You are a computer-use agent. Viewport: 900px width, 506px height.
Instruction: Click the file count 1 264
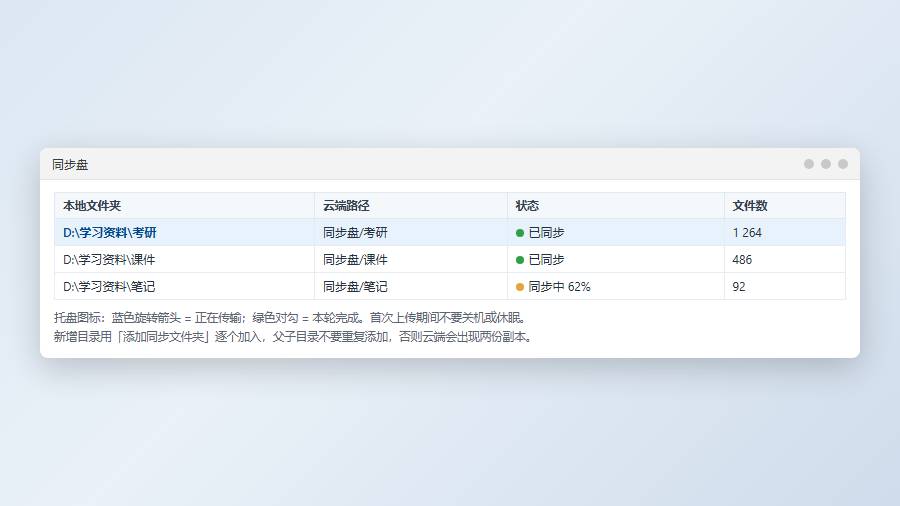(x=747, y=232)
